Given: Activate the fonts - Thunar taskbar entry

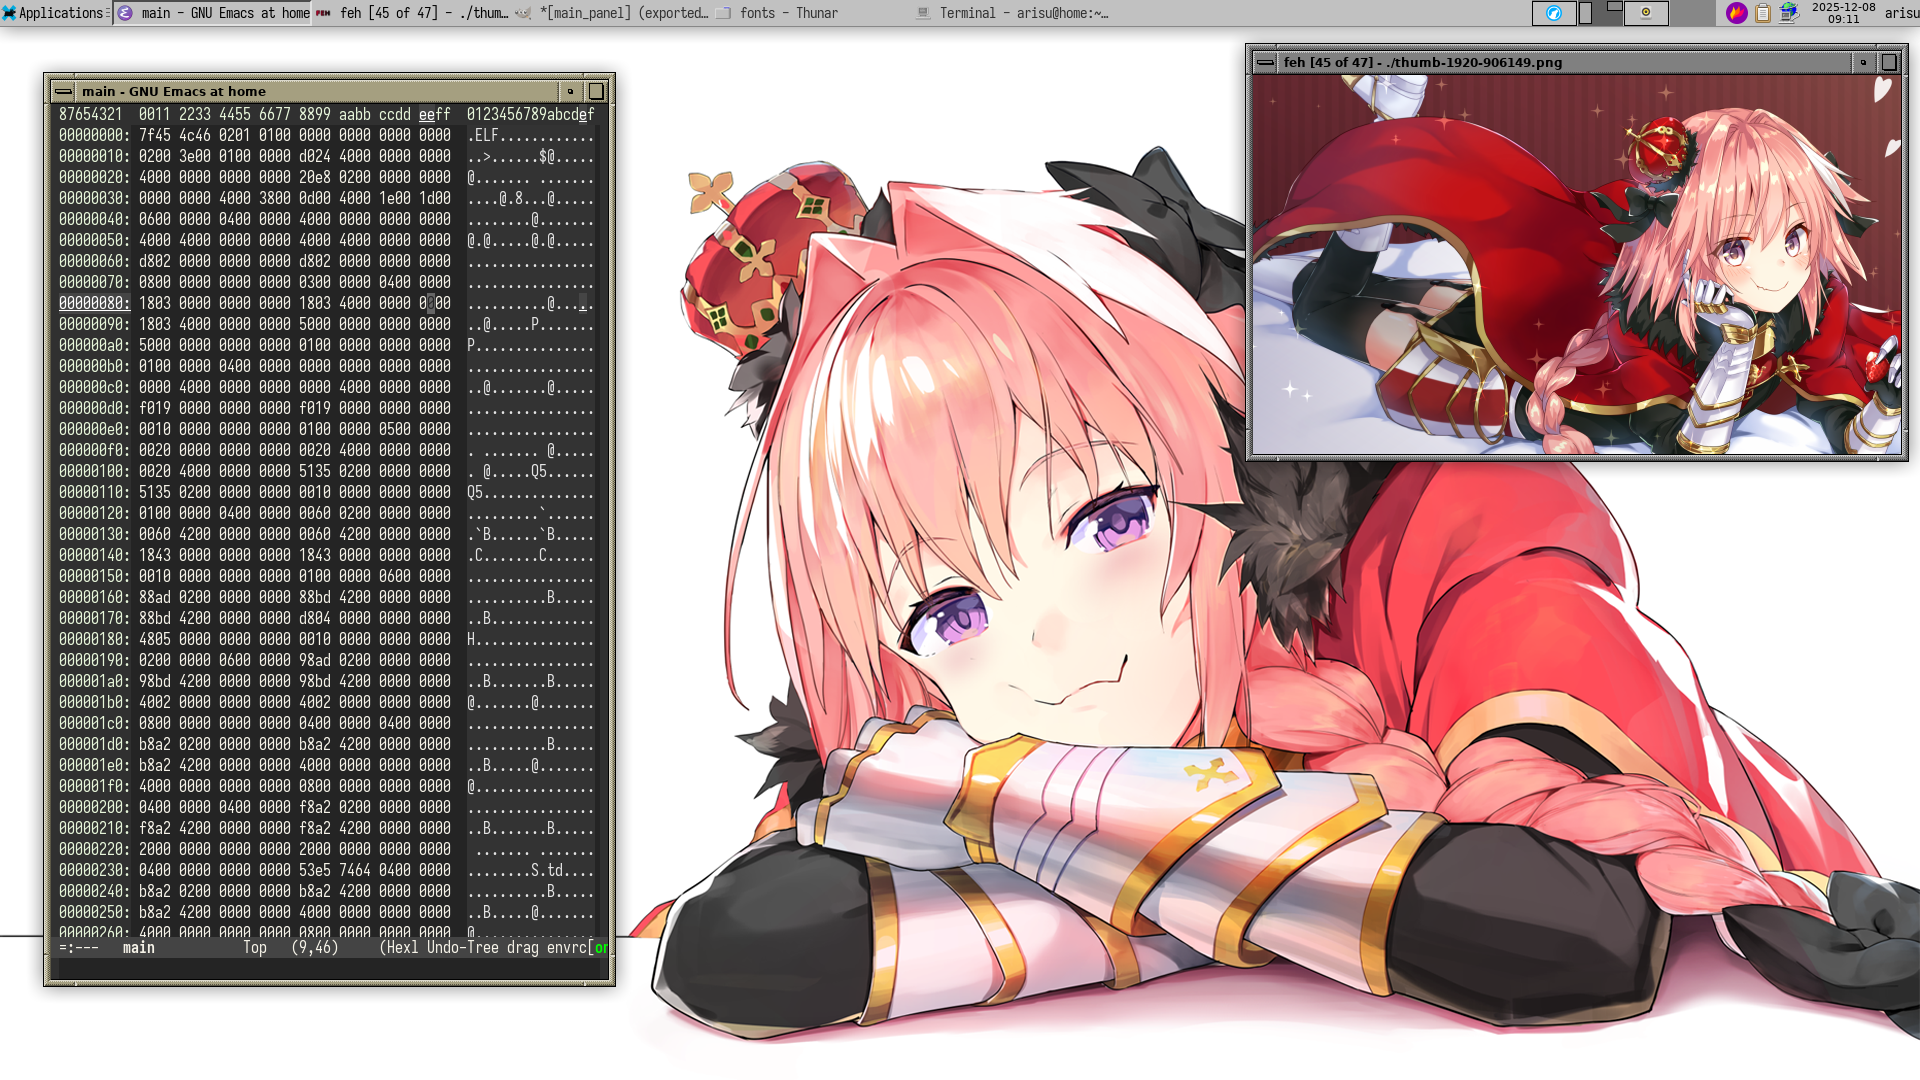Looking at the screenshot, I should (x=788, y=13).
